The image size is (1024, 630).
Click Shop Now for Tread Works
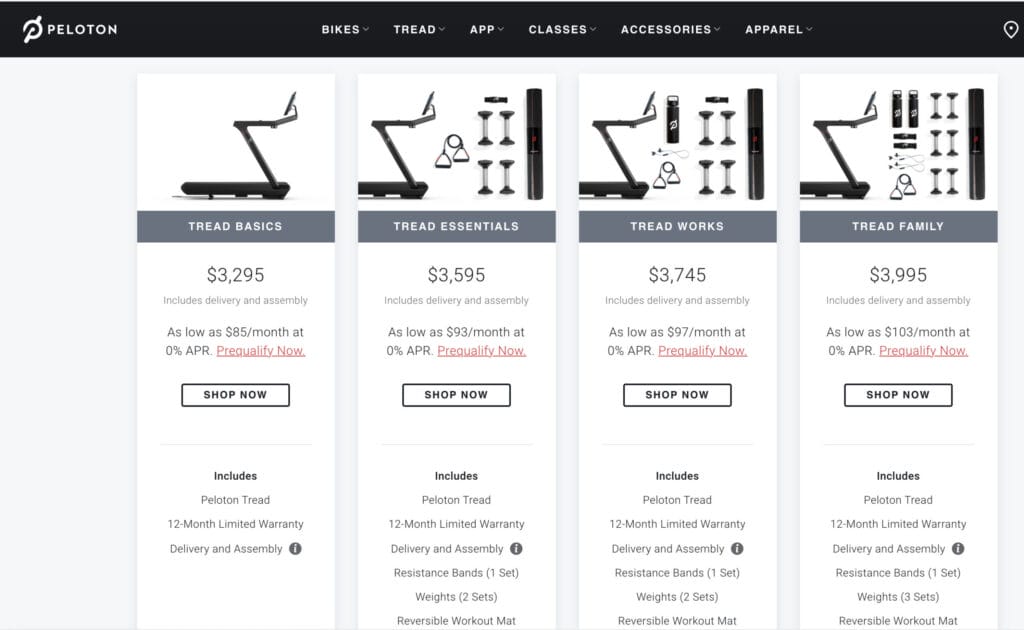pyautogui.click(x=677, y=395)
